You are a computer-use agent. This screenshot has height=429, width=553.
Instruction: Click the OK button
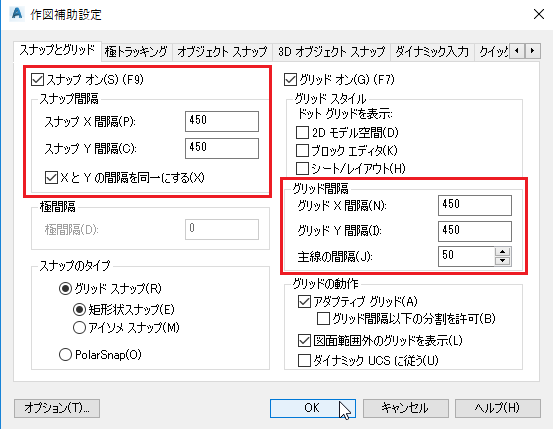[312, 408]
